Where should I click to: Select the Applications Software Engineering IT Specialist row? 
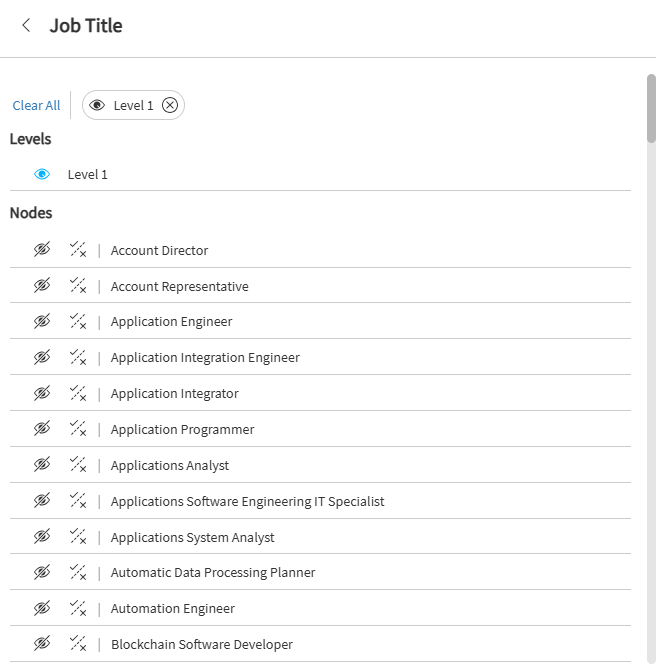320,501
